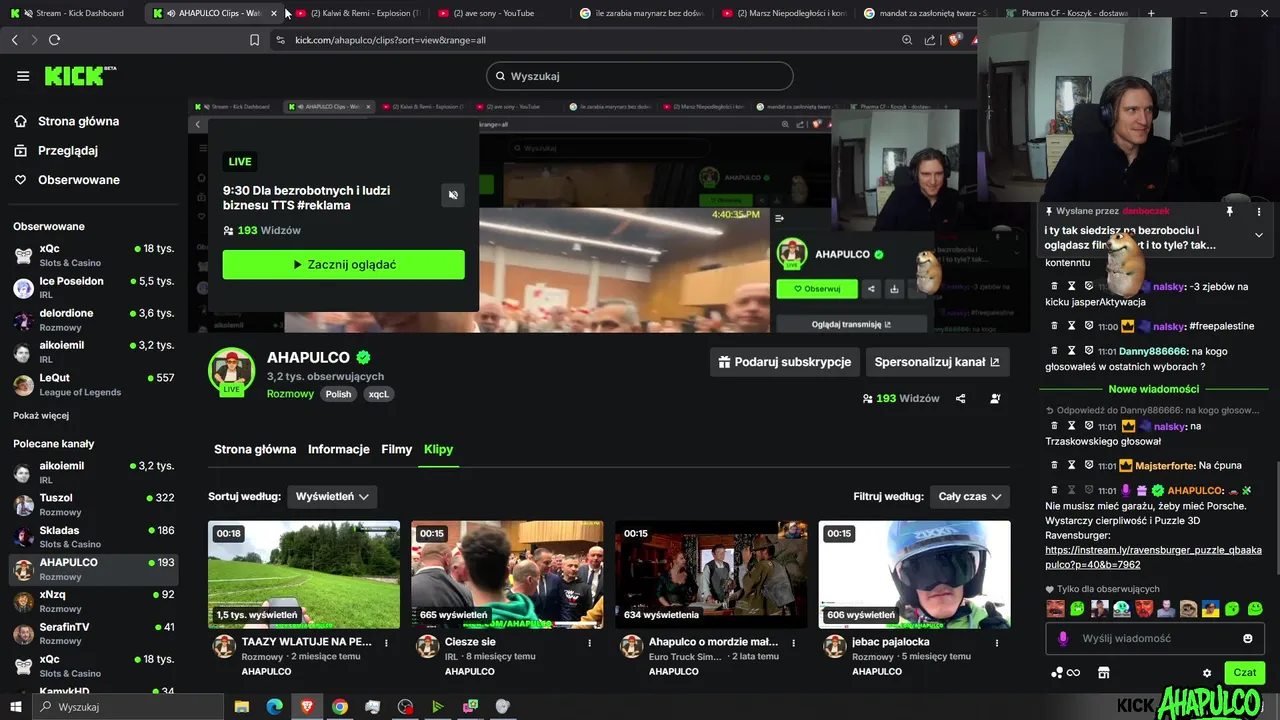
Task: Open the Cały czas filter dropdown
Action: coord(969,496)
